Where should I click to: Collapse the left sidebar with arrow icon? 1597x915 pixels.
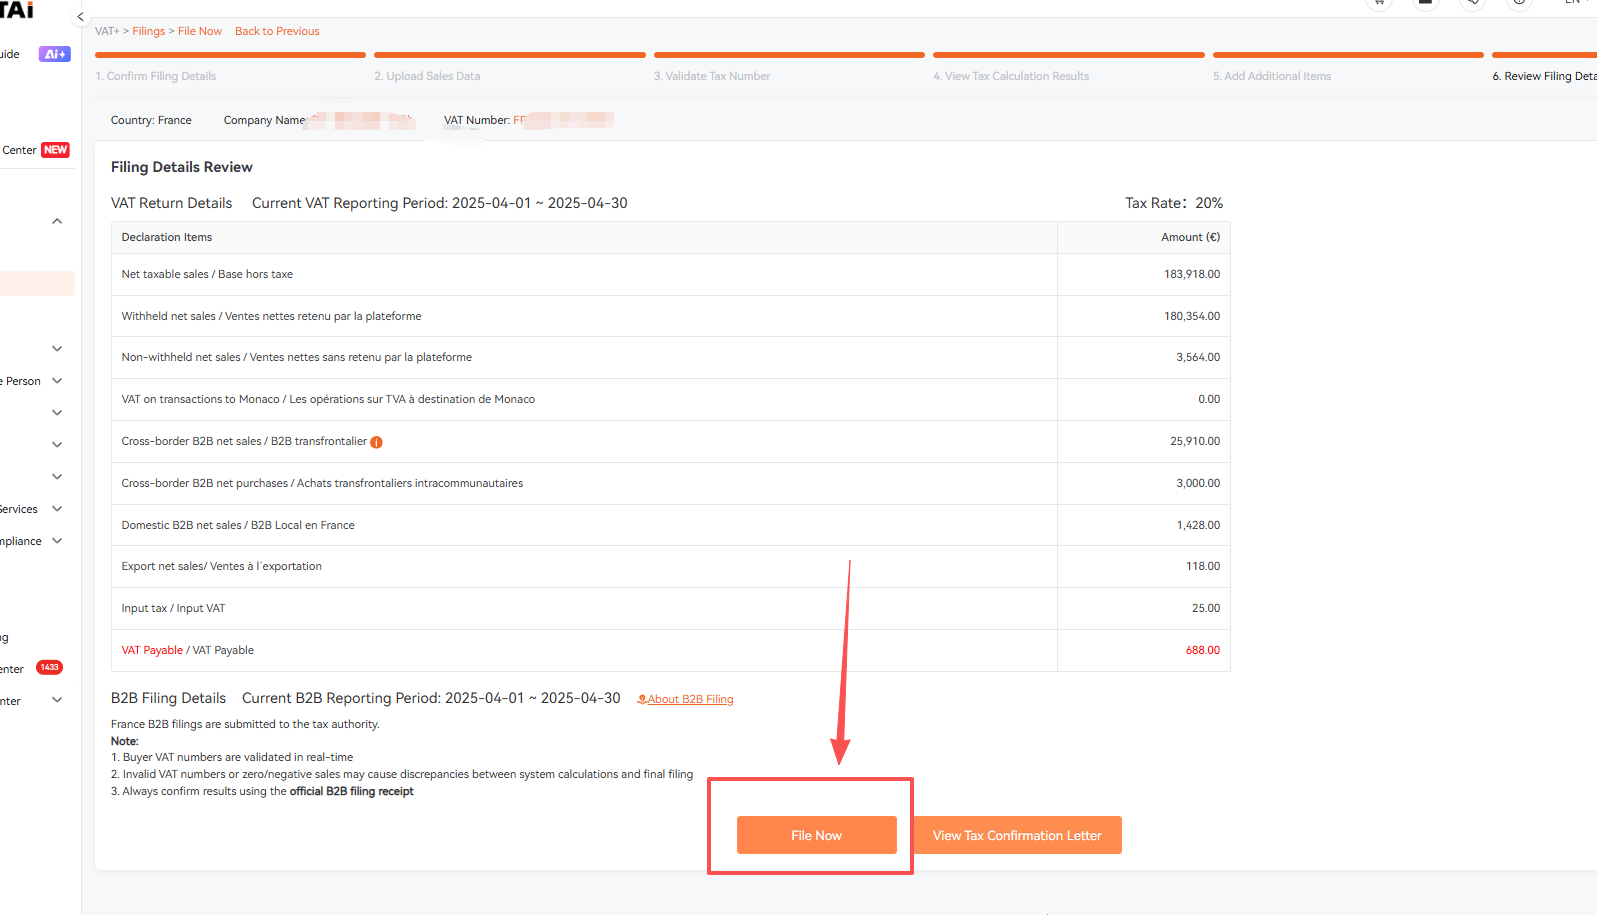pos(81,17)
